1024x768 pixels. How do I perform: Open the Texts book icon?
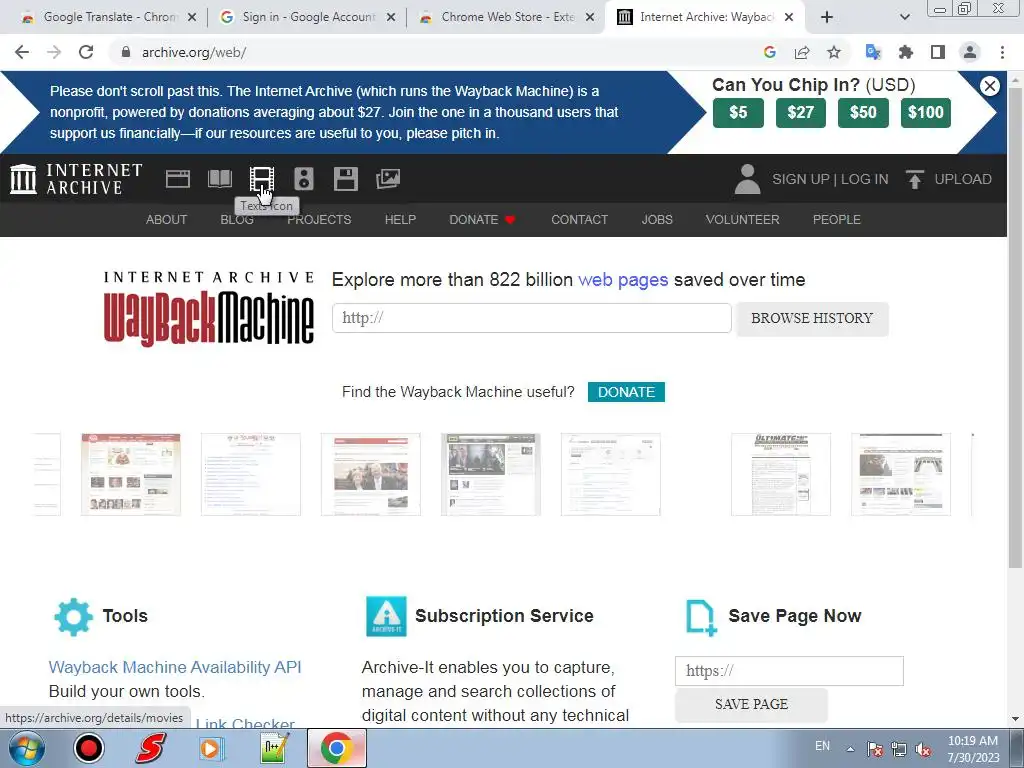(x=219, y=179)
